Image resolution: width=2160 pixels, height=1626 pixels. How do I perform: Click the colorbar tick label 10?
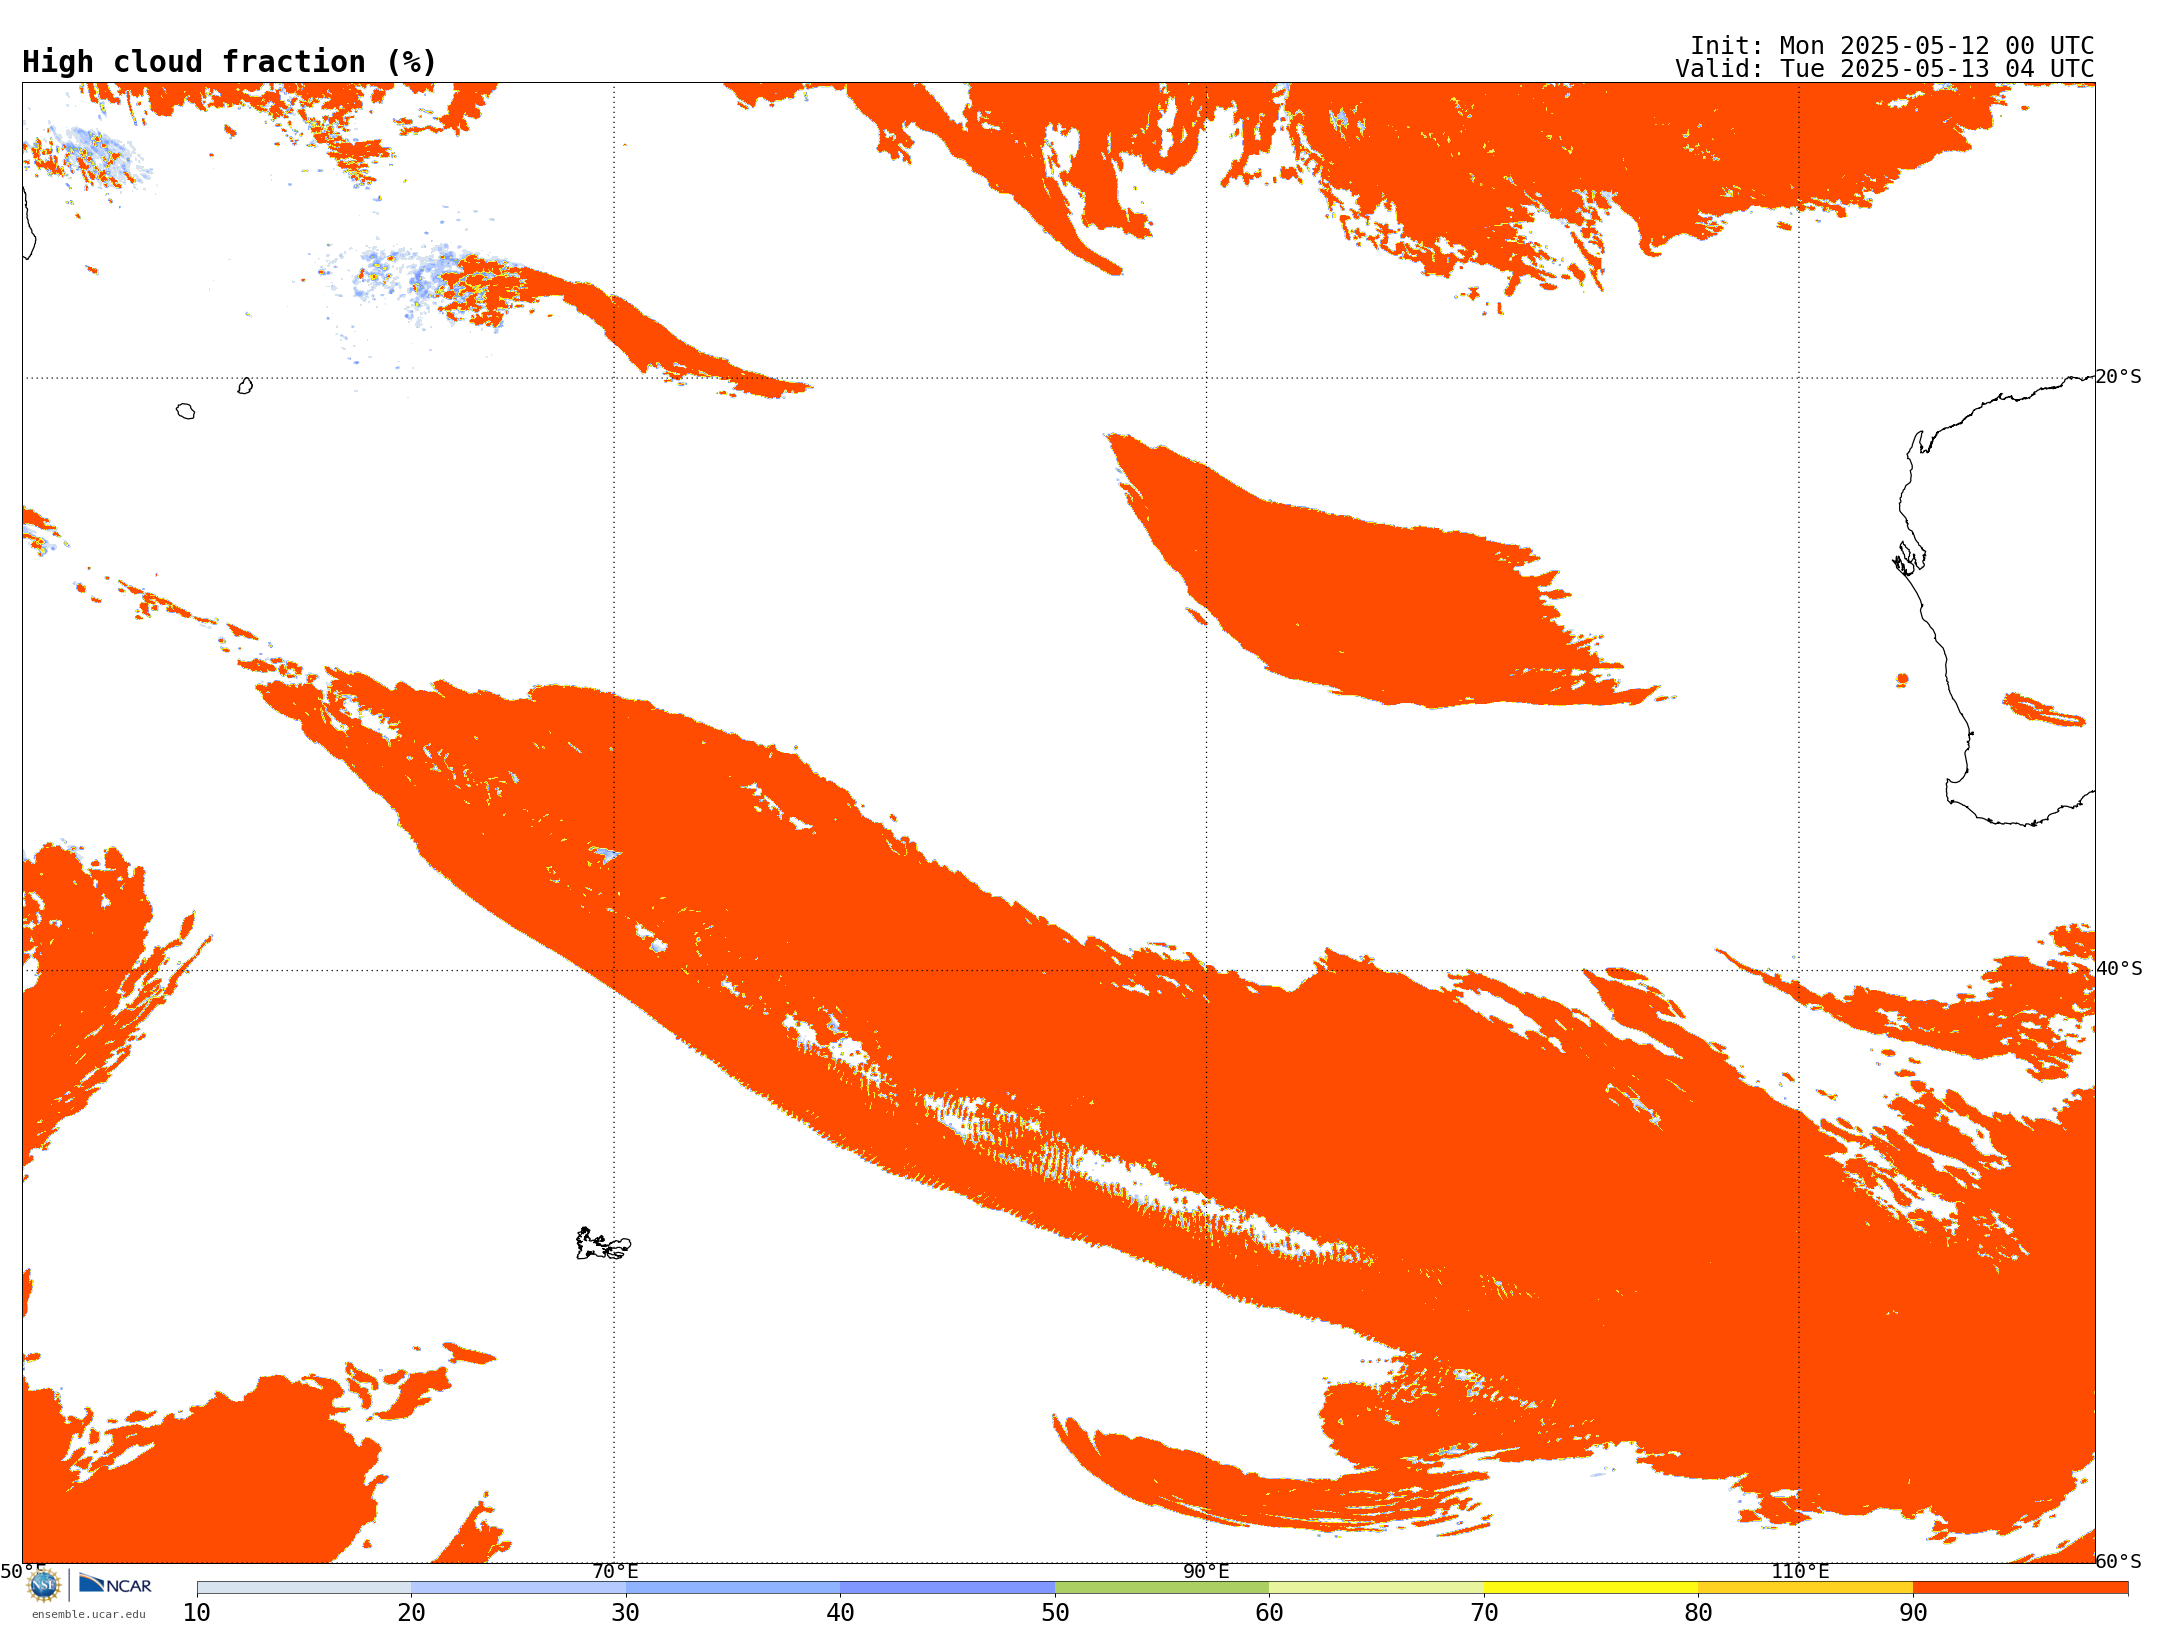click(x=197, y=1612)
